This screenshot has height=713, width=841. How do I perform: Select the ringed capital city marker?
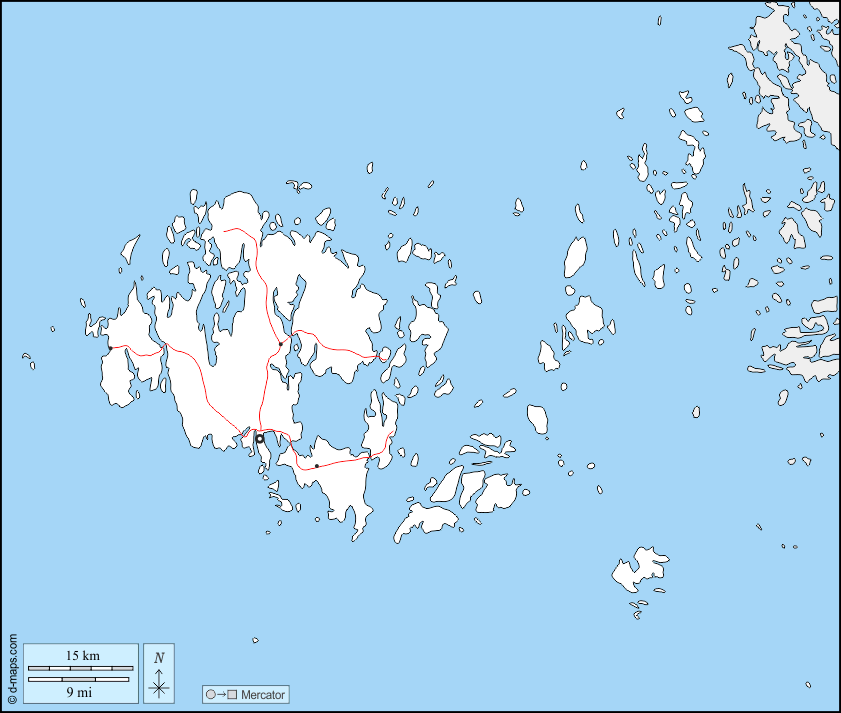click(260, 438)
